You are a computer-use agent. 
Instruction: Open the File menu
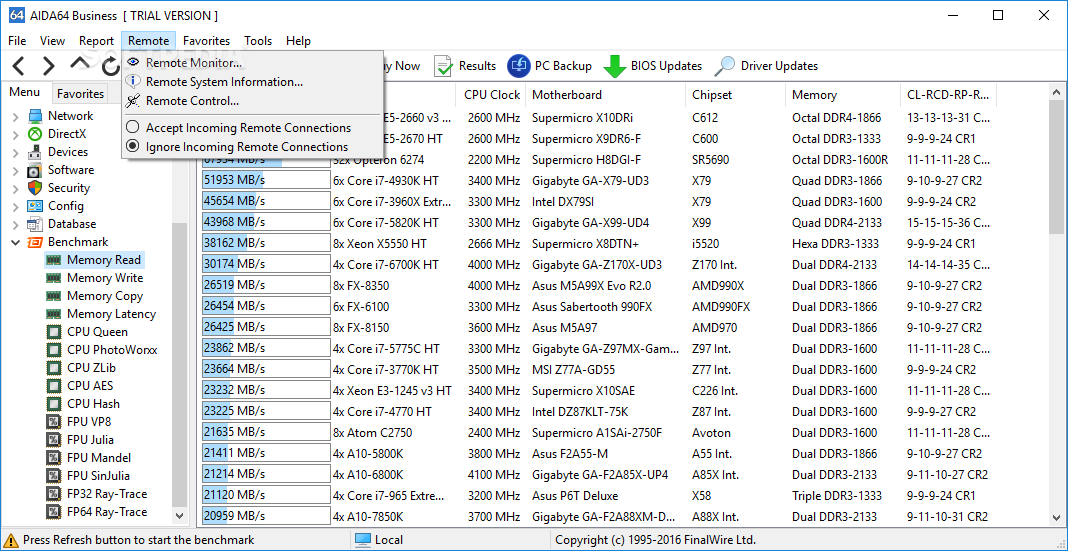coord(17,41)
